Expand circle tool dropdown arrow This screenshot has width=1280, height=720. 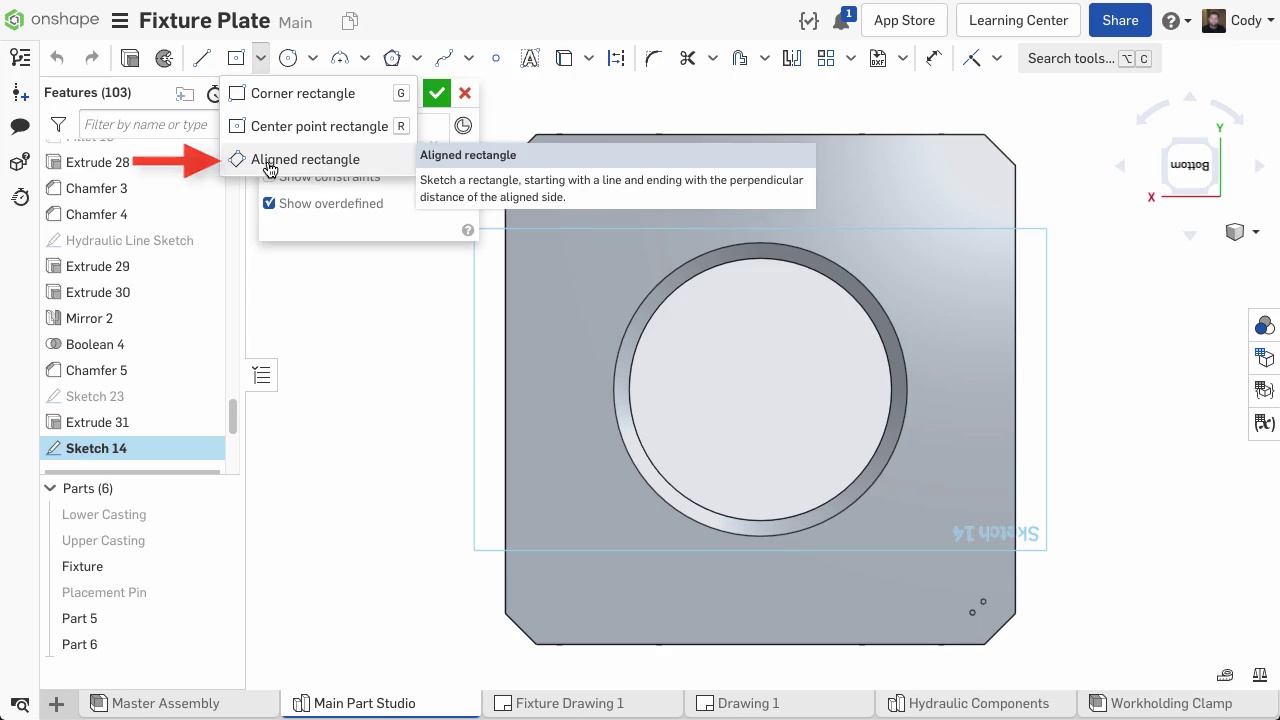(312, 58)
